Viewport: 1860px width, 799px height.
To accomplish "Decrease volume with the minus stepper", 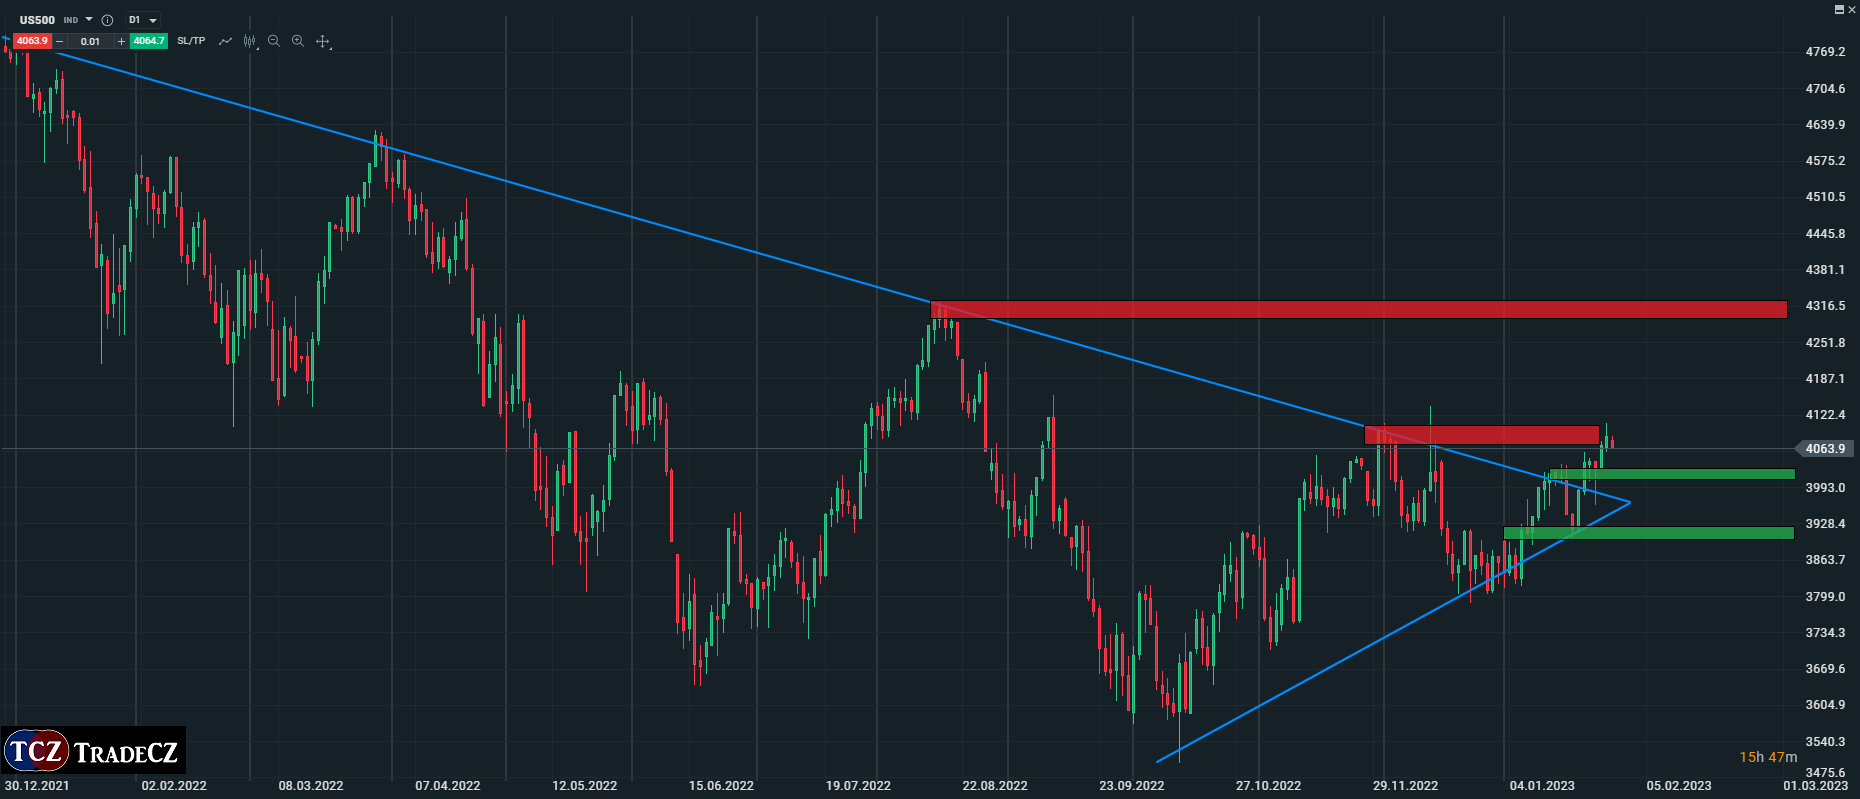I will pyautogui.click(x=60, y=41).
